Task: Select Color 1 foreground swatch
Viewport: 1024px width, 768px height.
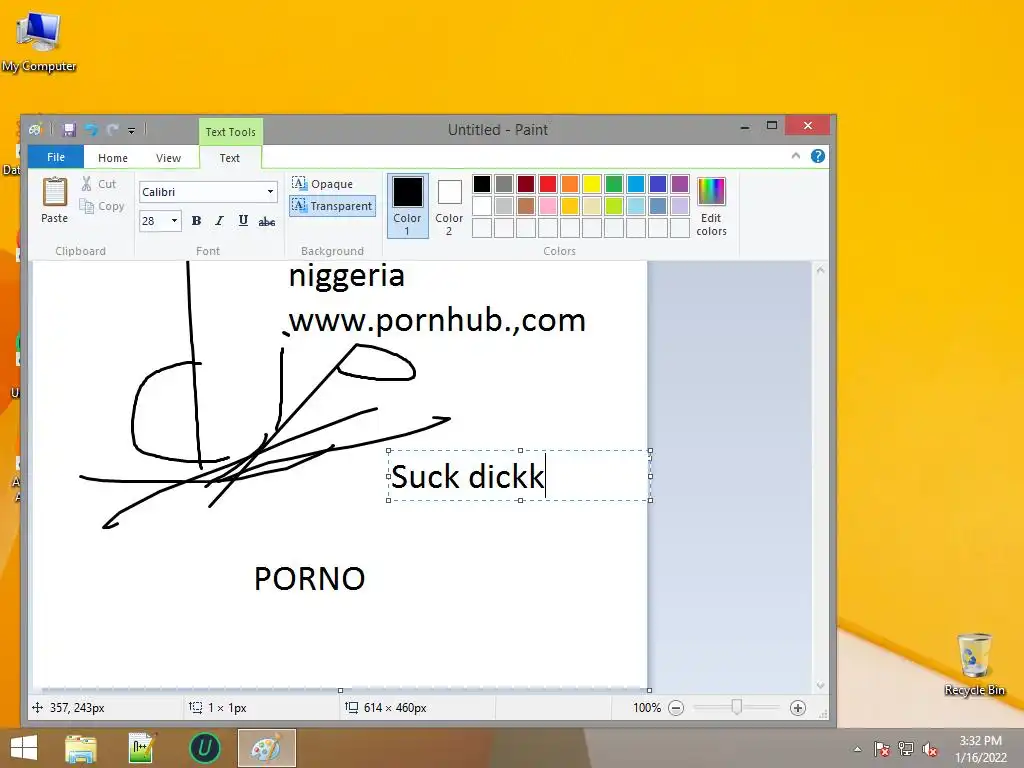Action: pyautogui.click(x=408, y=205)
